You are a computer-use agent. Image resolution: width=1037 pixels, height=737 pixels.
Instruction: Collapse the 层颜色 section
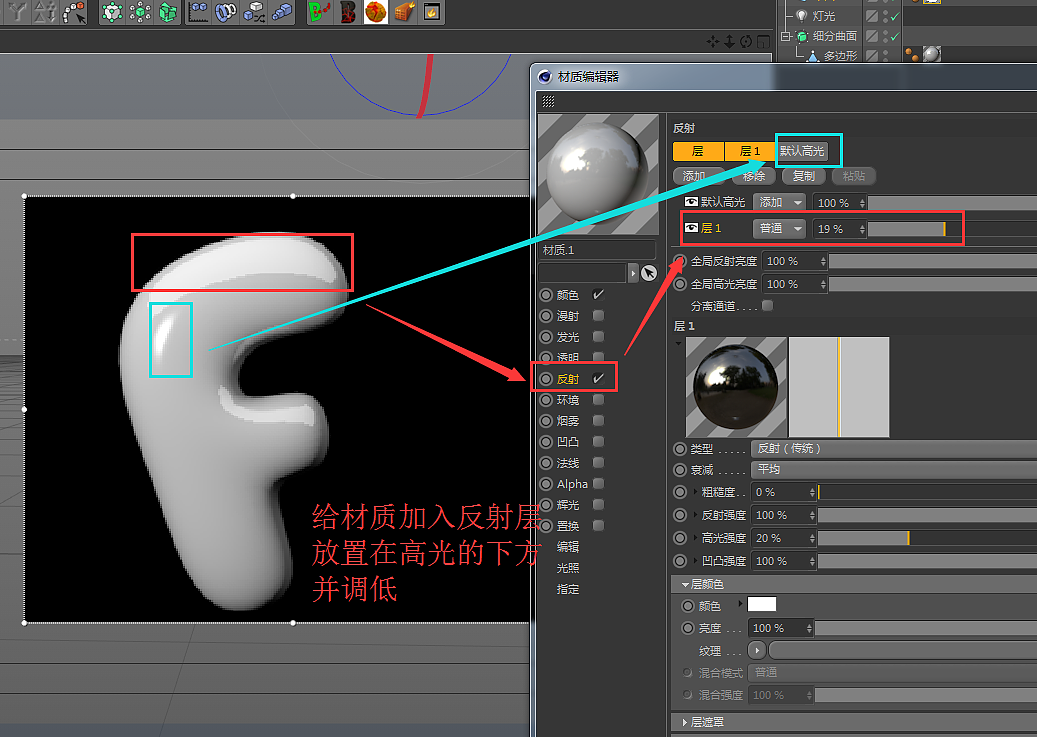pos(684,584)
